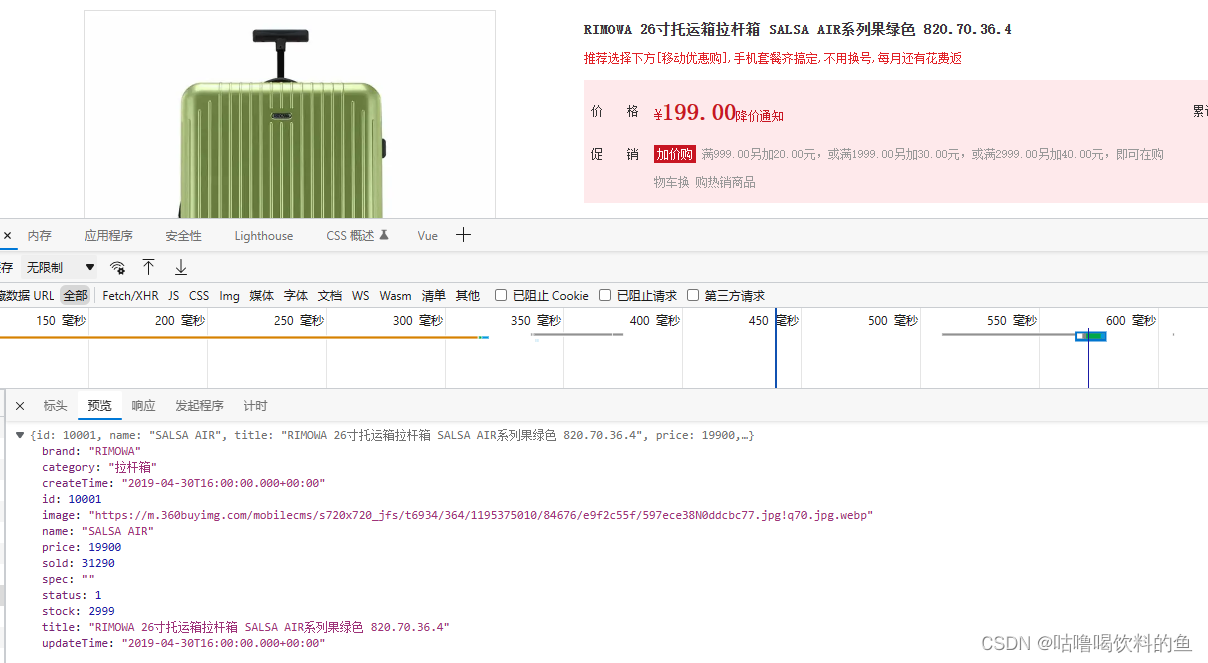Viewport: 1208px width, 663px height.
Task: Open the 计时 tab
Action: [255, 406]
